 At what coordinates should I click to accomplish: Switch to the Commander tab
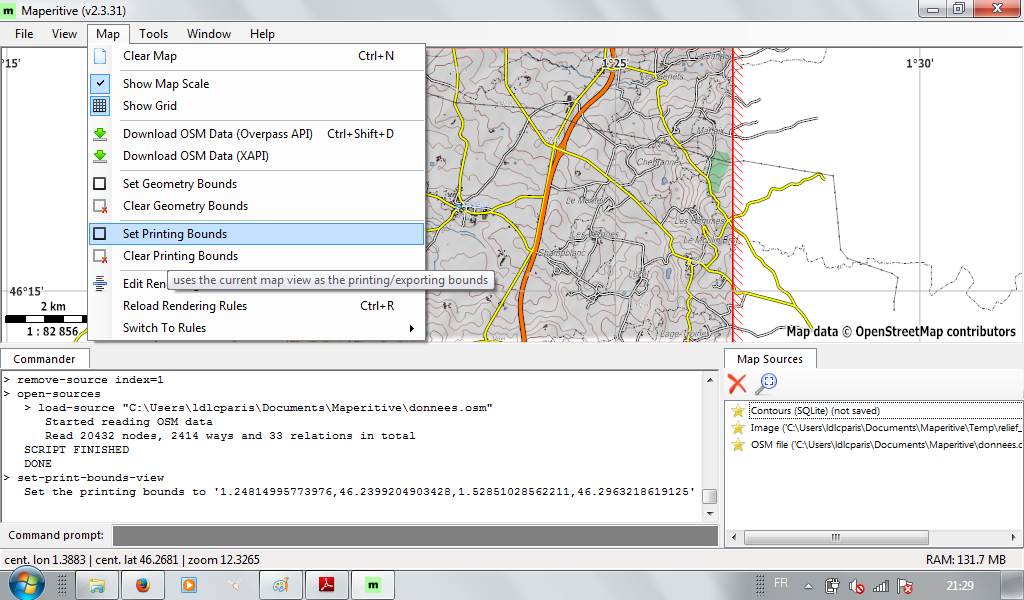(x=44, y=359)
